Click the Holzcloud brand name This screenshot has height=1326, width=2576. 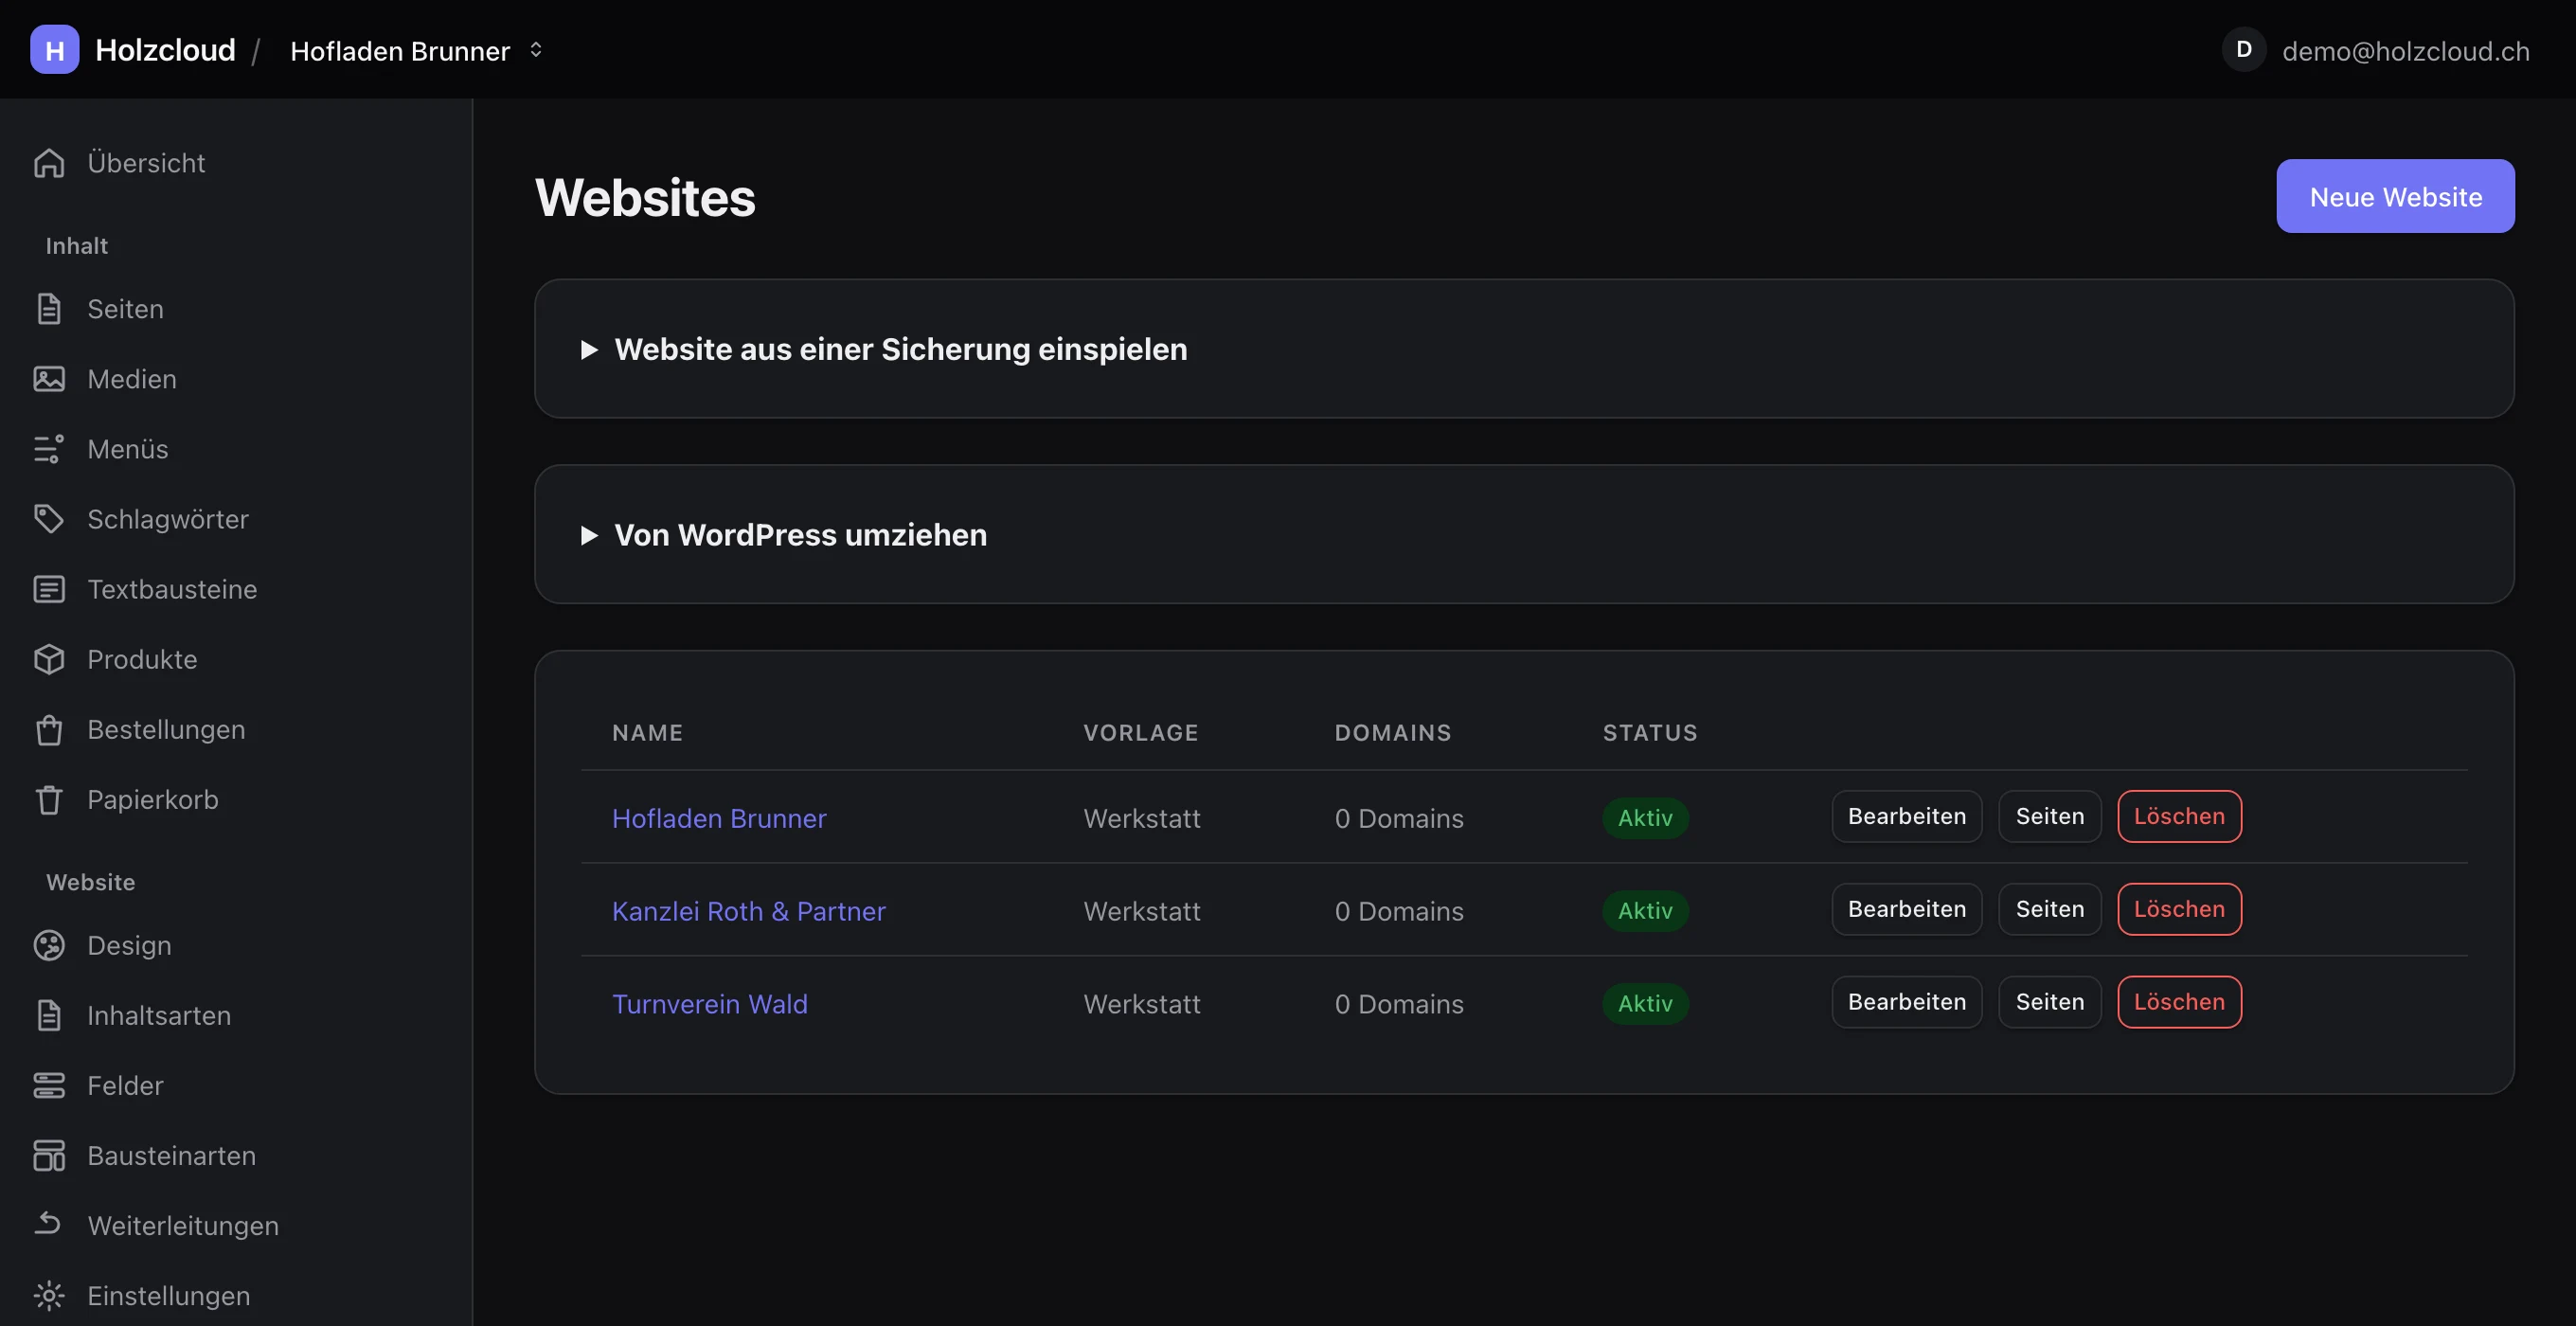(x=165, y=50)
